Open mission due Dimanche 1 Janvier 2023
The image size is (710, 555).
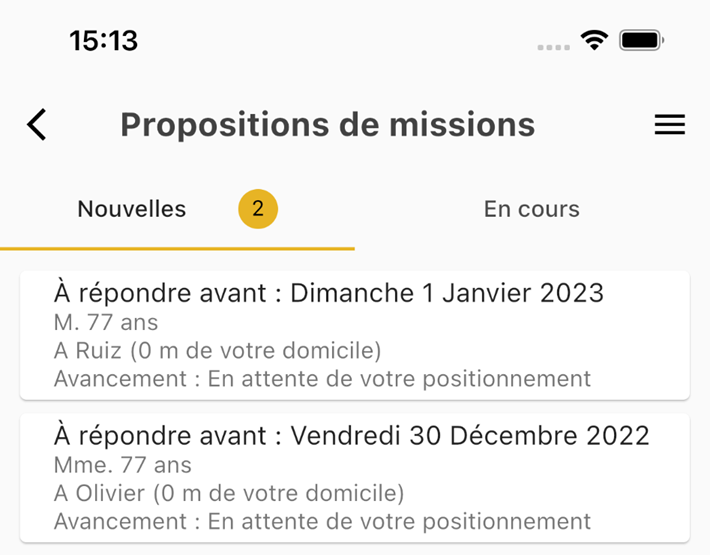pyautogui.click(x=355, y=335)
